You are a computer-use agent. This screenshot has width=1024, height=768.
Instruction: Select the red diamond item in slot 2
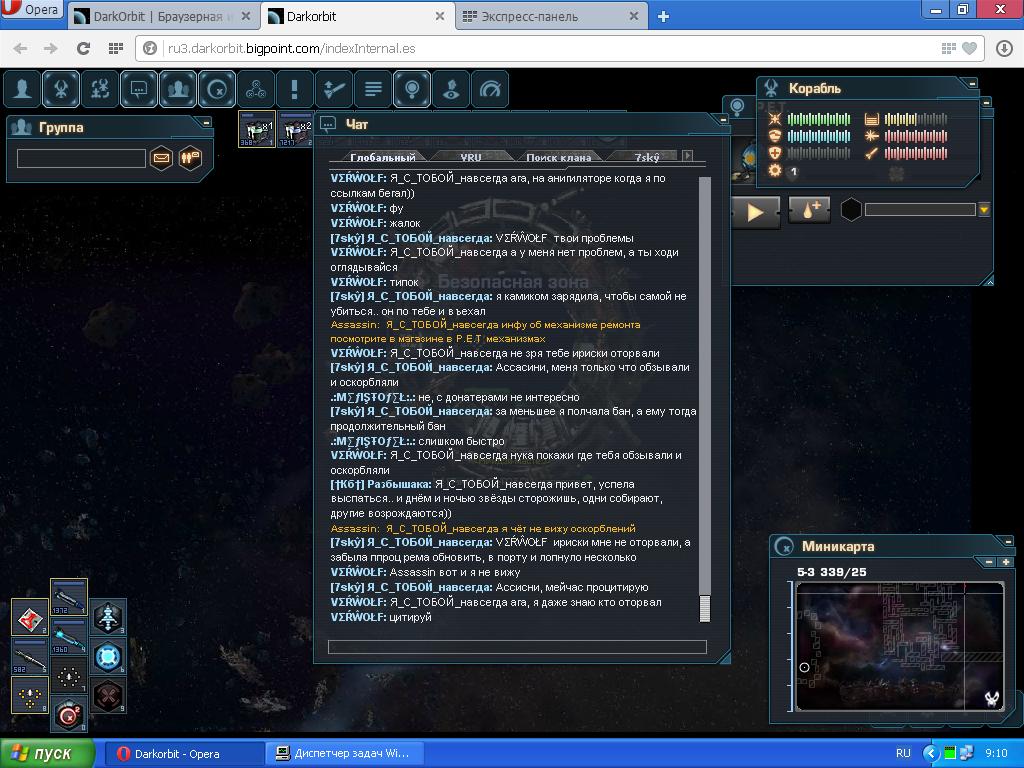point(30,617)
